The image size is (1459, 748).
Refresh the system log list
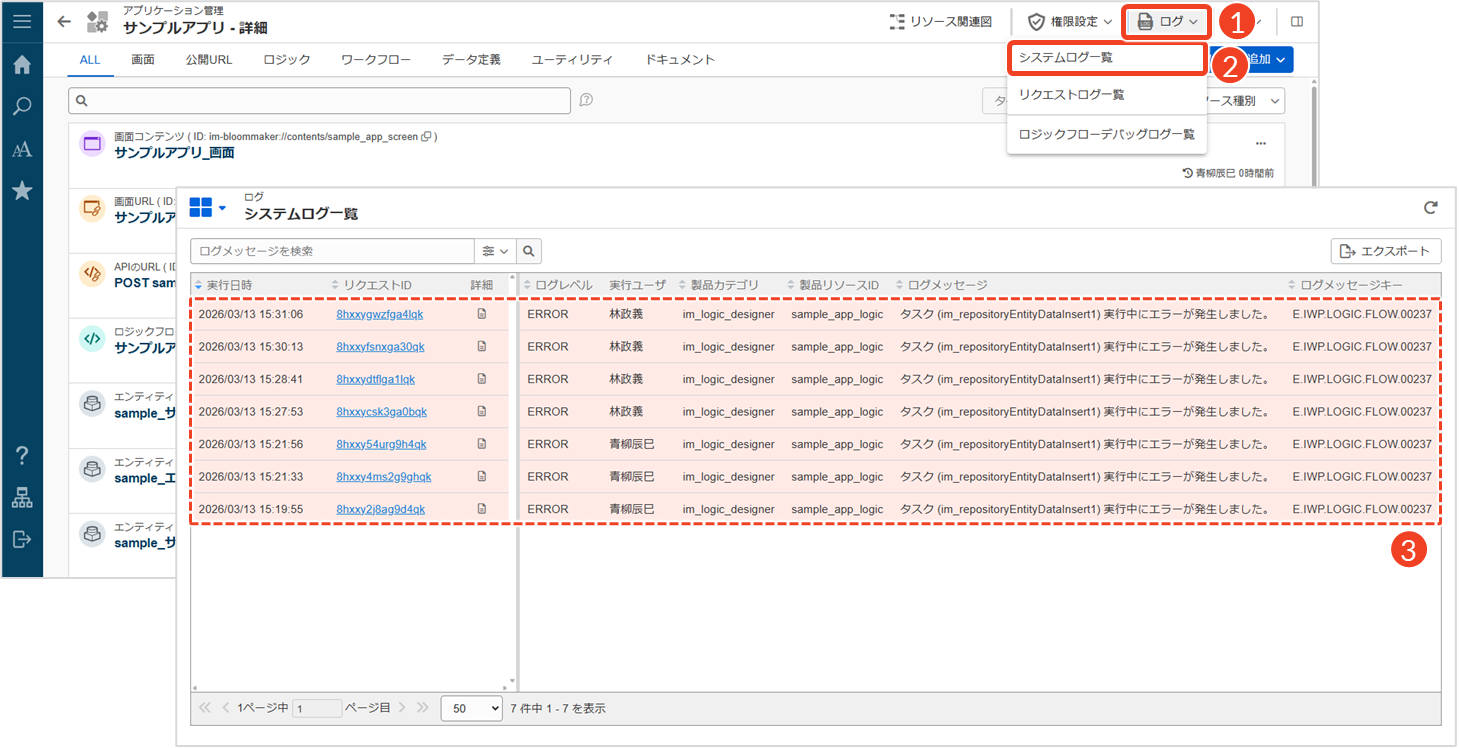click(x=1430, y=208)
